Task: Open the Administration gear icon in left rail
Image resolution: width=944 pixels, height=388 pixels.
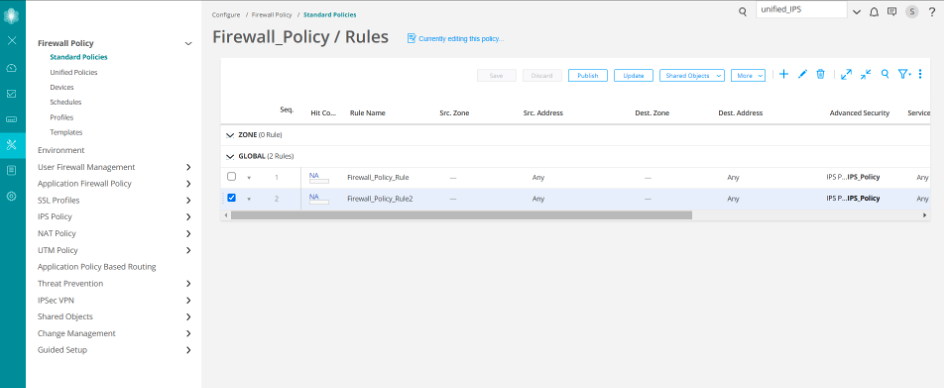Action: click(x=11, y=196)
